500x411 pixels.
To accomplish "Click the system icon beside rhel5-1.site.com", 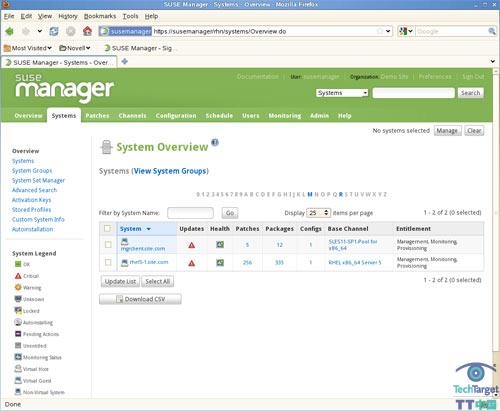I will pyautogui.click(x=124, y=263).
